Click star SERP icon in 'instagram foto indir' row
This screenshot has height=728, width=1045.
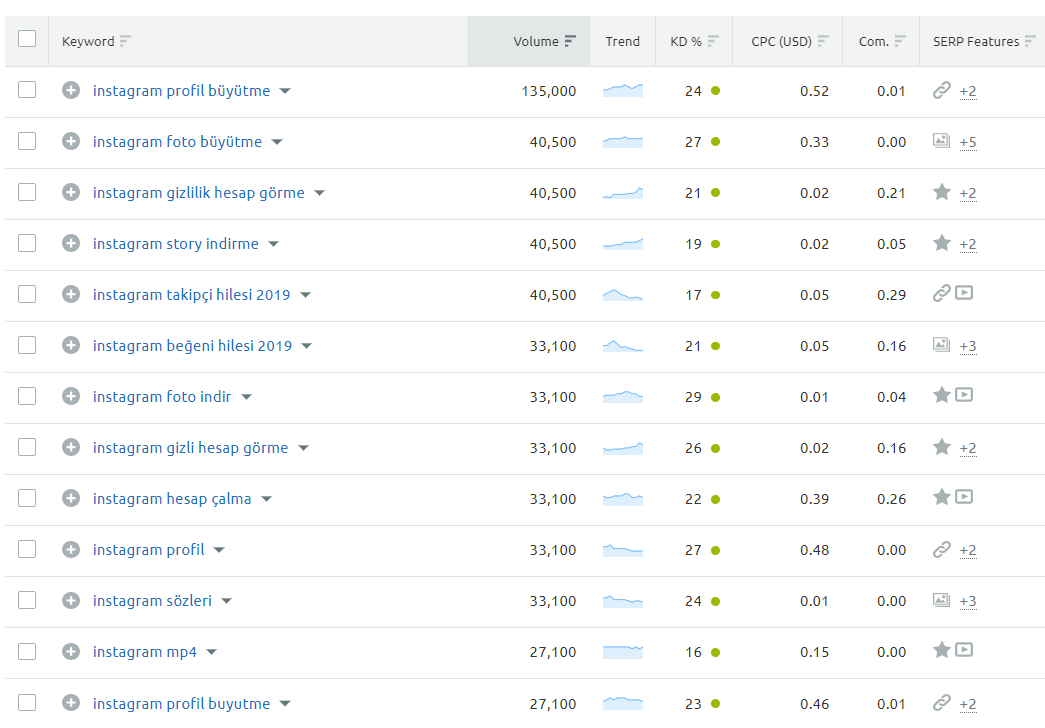pyautogui.click(x=942, y=395)
